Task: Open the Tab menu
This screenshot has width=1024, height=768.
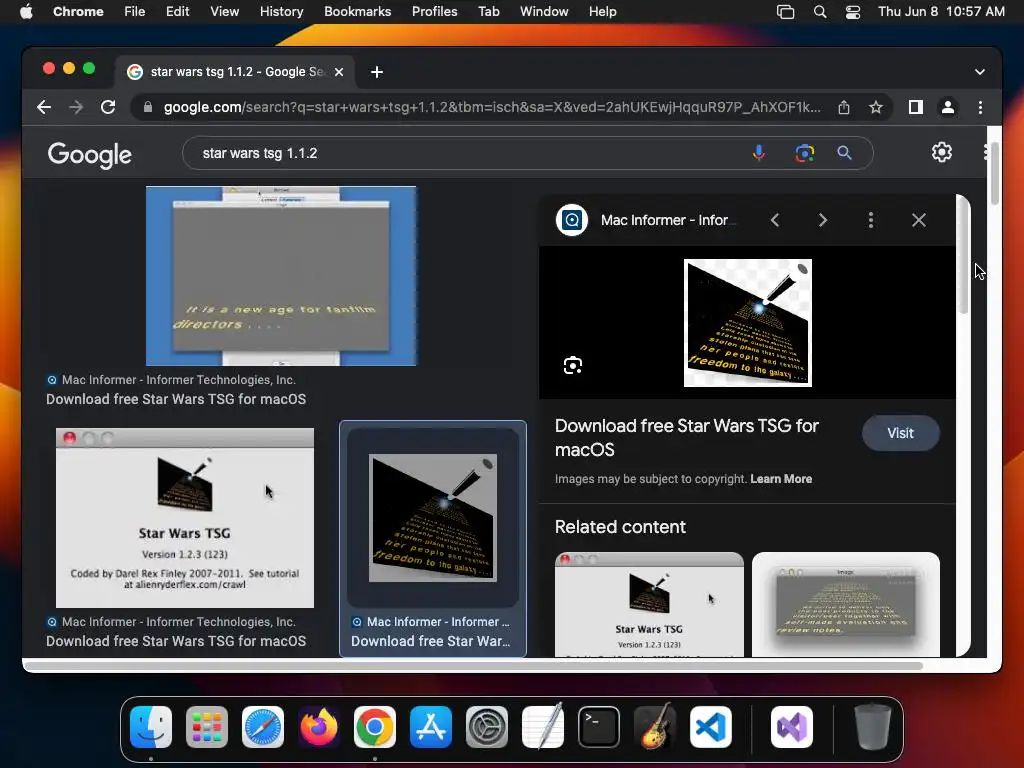Action: [488, 12]
